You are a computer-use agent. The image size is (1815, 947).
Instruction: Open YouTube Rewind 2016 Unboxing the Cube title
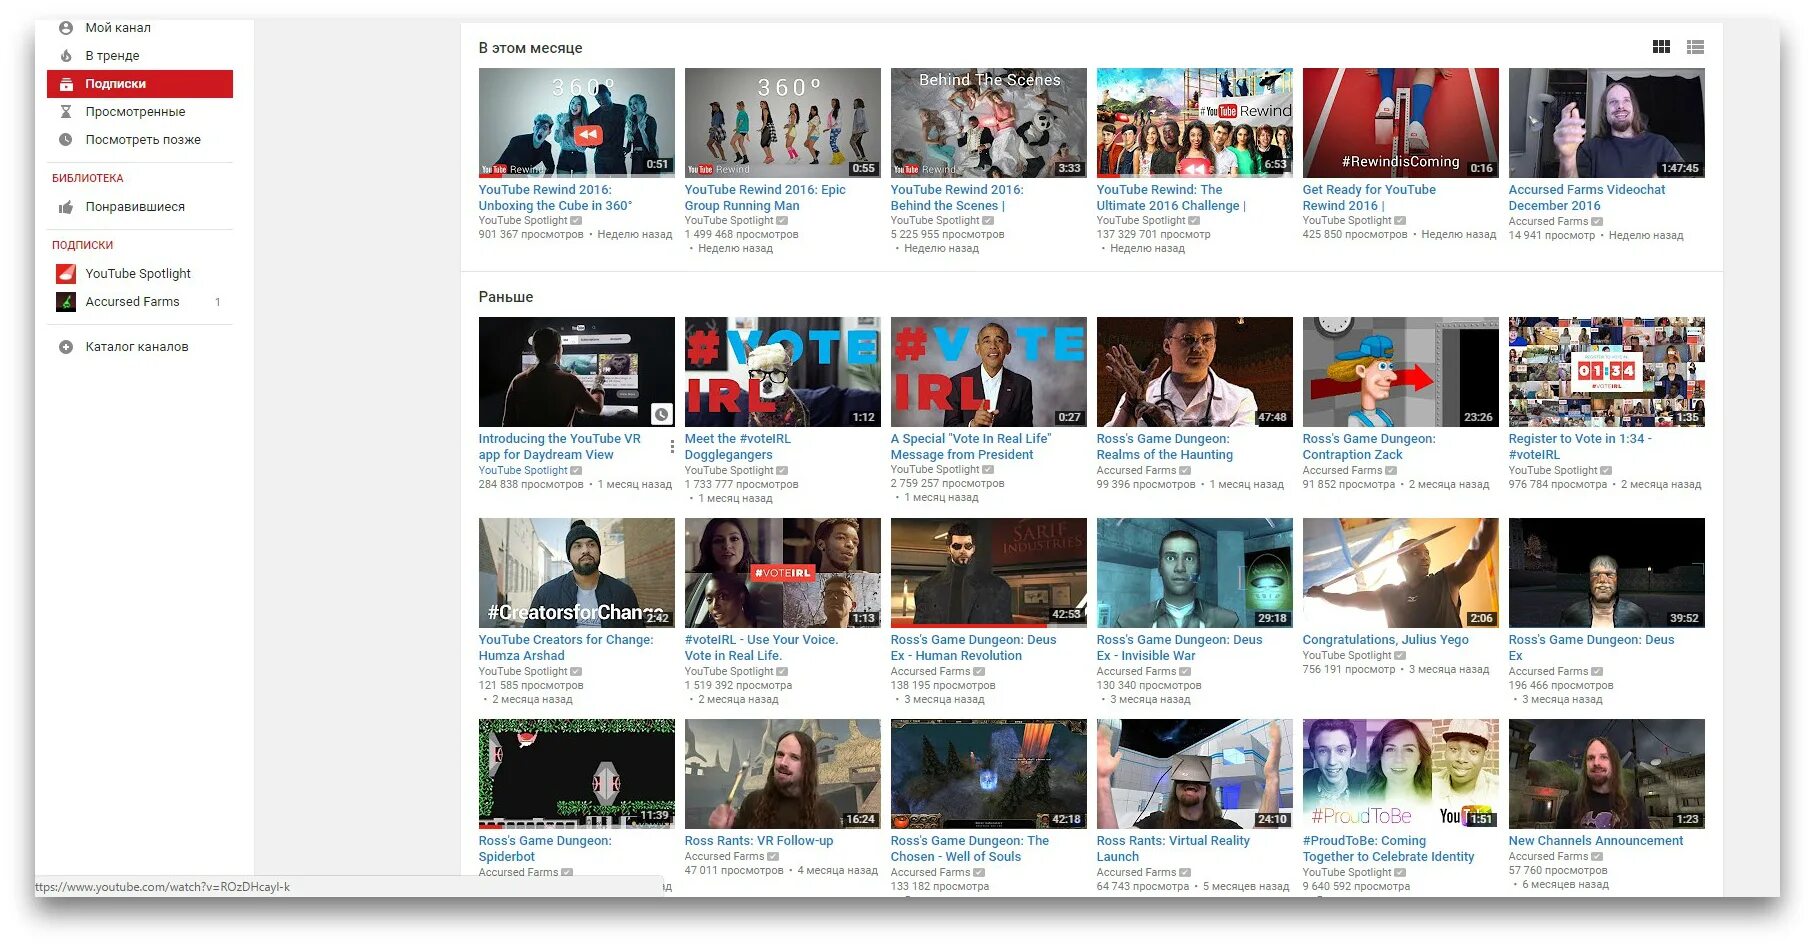point(555,198)
